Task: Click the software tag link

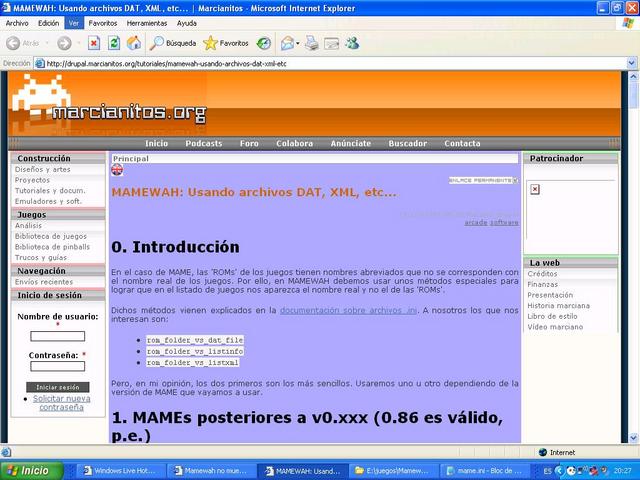Action: click(x=504, y=222)
